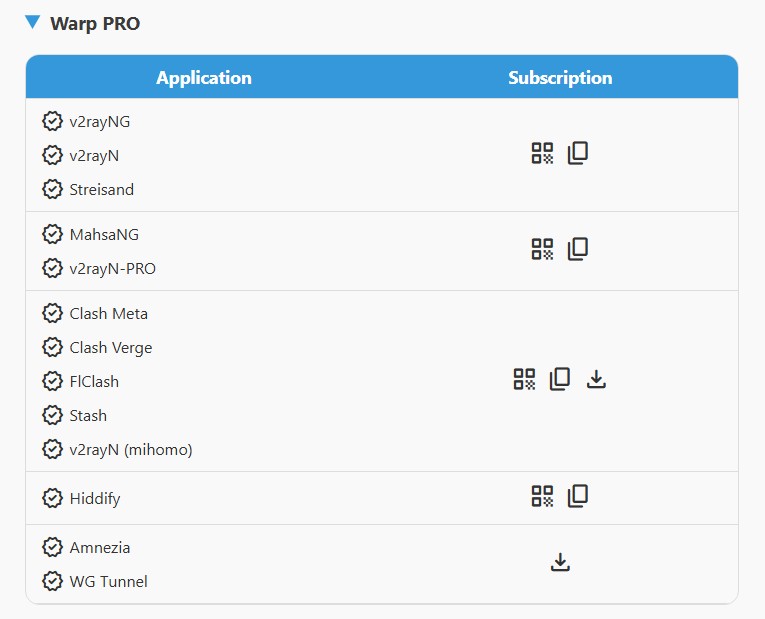Copy subscription link for Clash Meta row

(560, 380)
